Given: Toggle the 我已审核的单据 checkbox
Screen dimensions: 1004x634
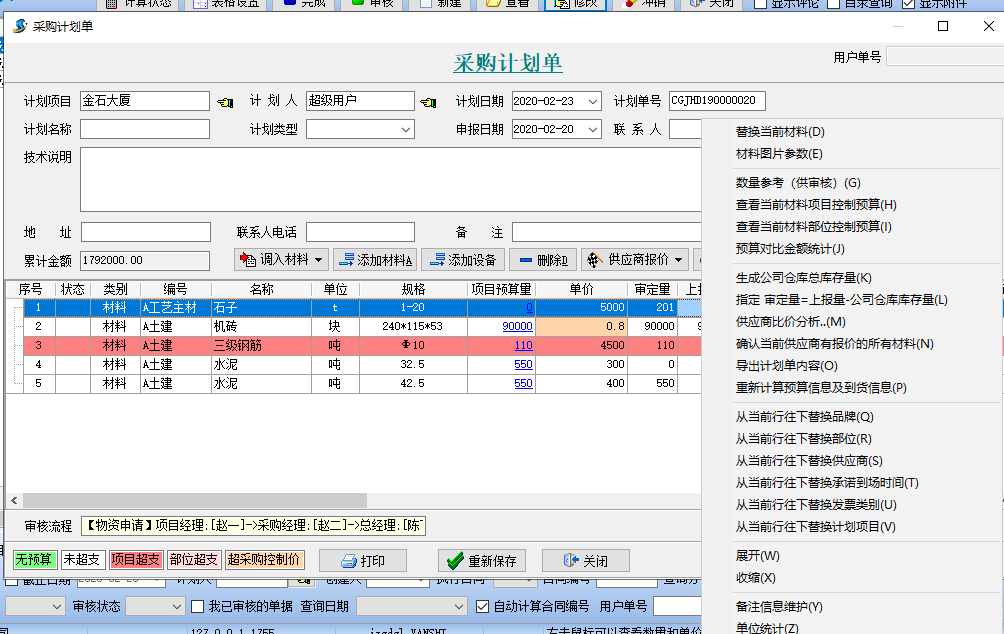Looking at the screenshot, I should tap(197, 606).
